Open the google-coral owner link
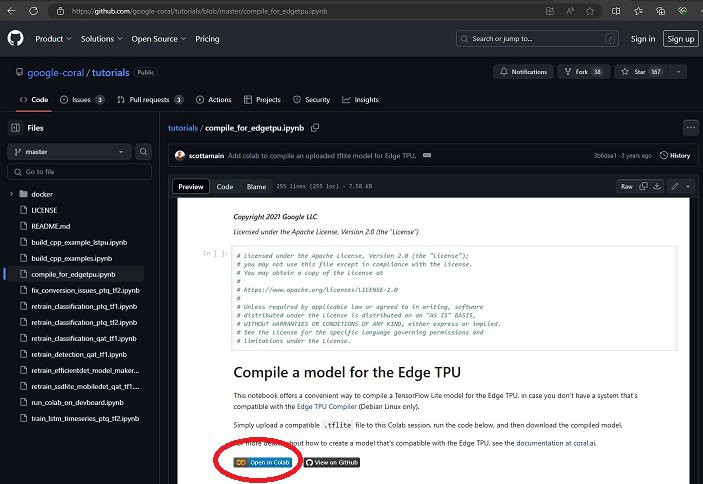The height and width of the screenshot is (484, 703). click(56, 73)
